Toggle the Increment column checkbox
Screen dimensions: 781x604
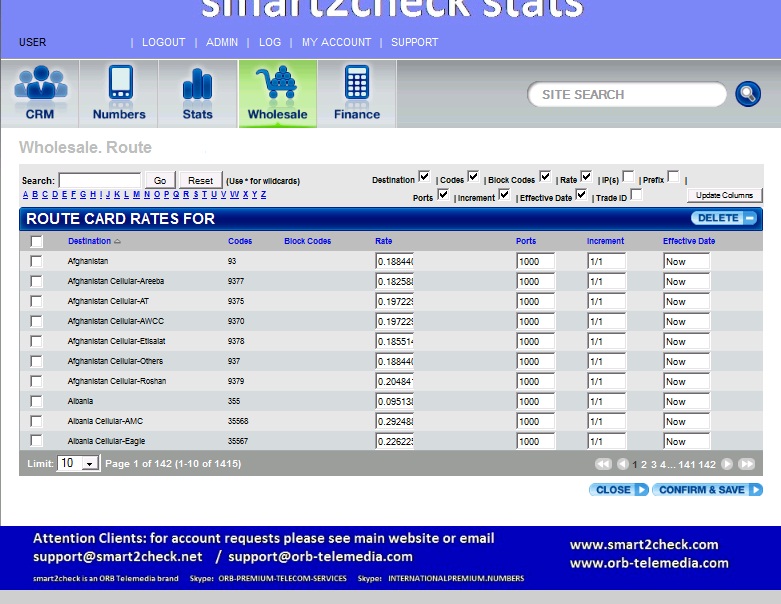click(504, 194)
